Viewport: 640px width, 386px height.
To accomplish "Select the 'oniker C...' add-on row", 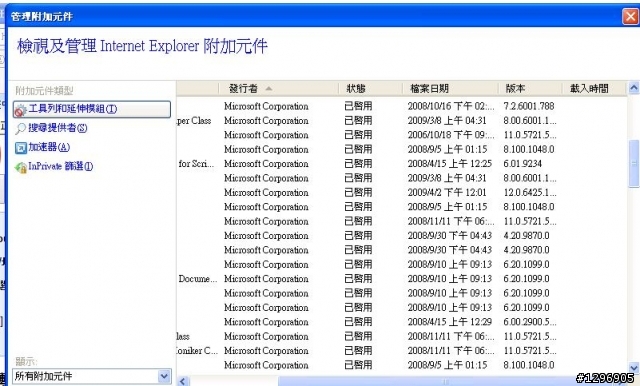I will (x=402, y=351).
